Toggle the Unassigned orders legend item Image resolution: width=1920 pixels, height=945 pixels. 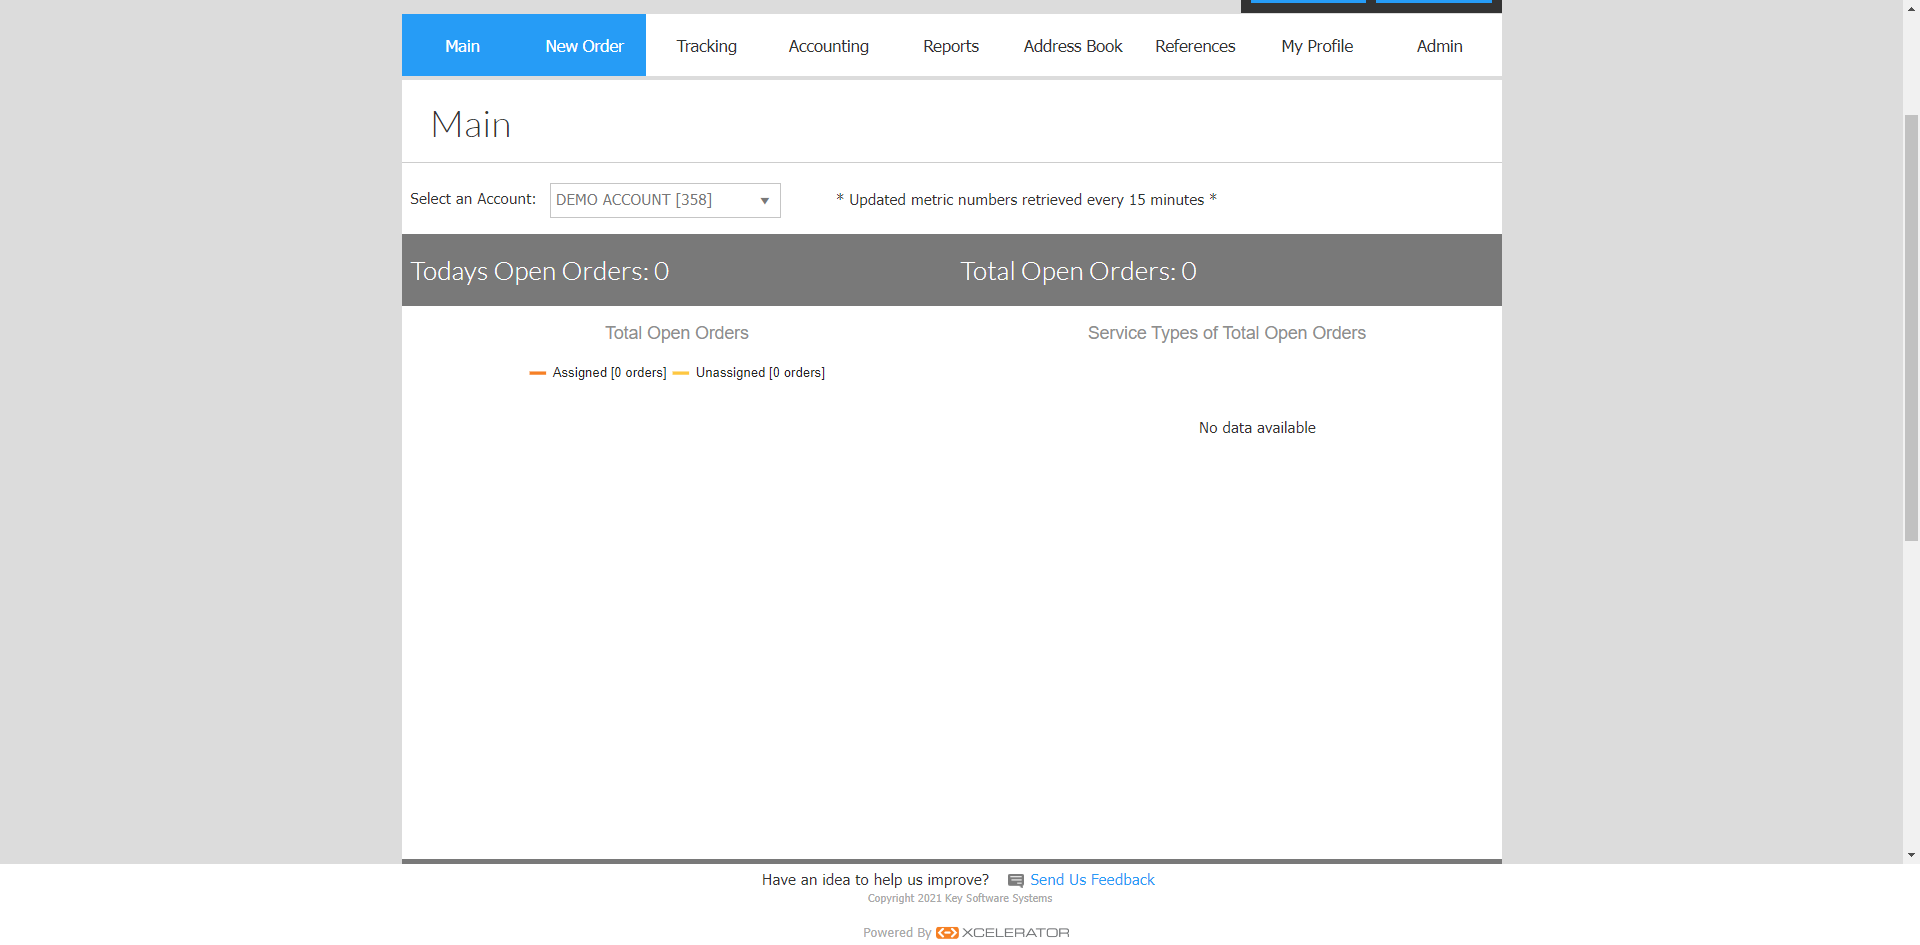[749, 372]
